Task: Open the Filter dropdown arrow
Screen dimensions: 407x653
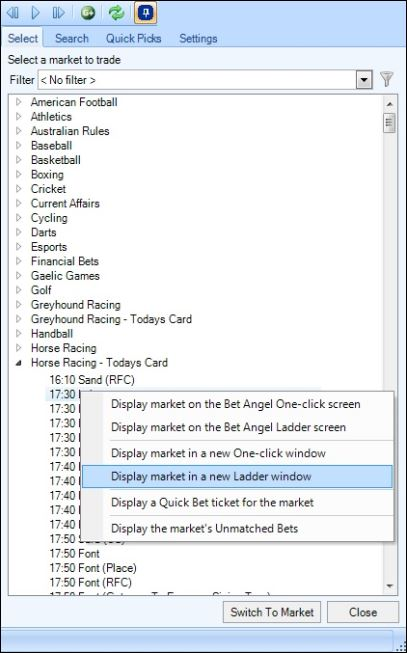Action: 364,80
